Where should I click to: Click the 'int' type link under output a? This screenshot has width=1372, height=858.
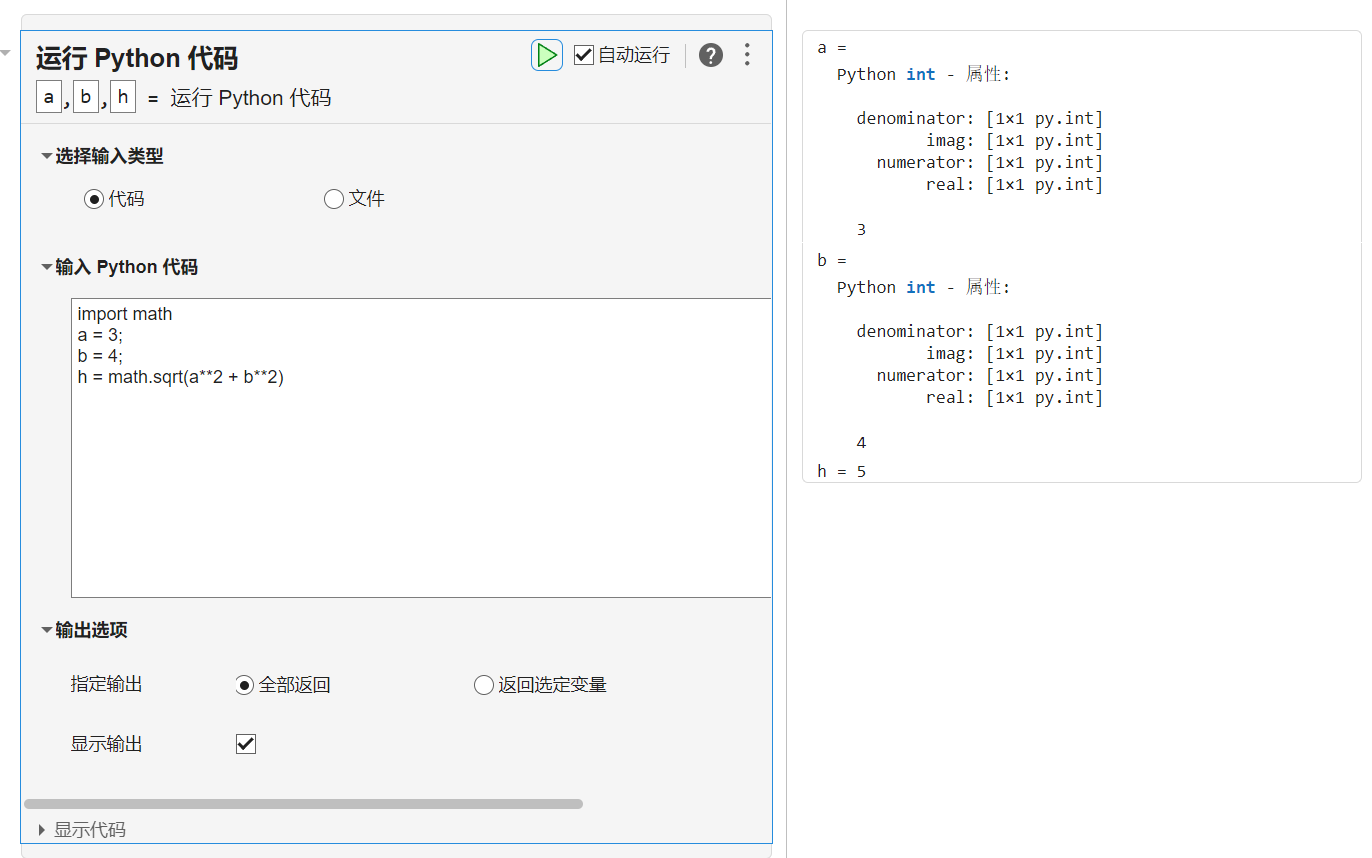(x=921, y=74)
